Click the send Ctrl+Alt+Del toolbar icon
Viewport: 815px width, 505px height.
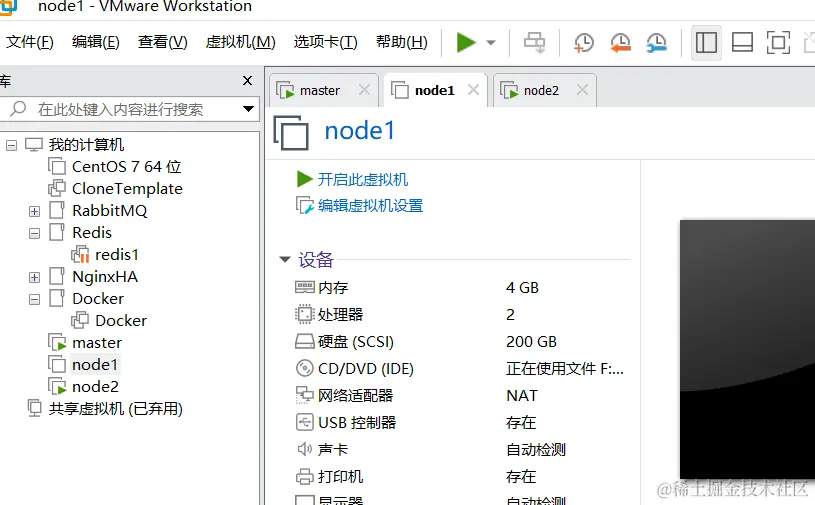coord(534,42)
